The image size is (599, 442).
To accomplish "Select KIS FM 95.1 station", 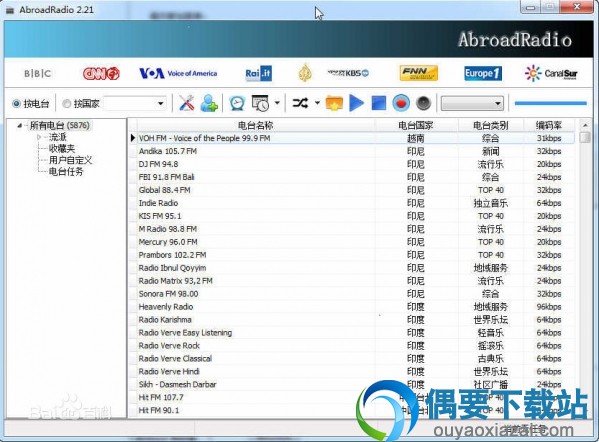I will point(355,216).
